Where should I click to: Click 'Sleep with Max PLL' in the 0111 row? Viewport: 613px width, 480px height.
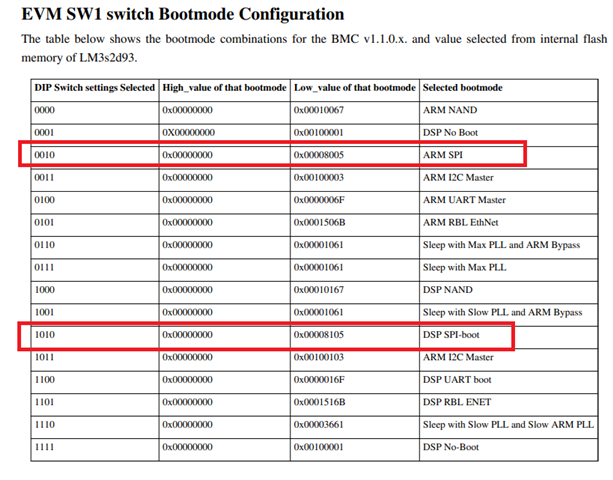click(x=464, y=267)
